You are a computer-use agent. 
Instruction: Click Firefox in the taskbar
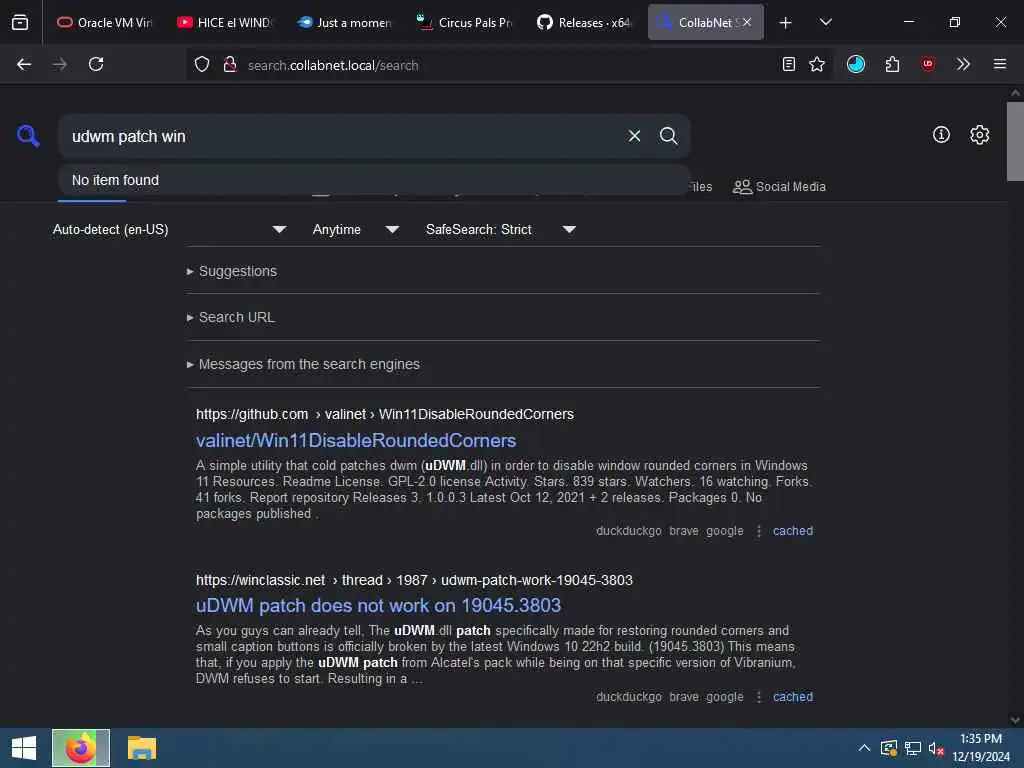(81, 748)
